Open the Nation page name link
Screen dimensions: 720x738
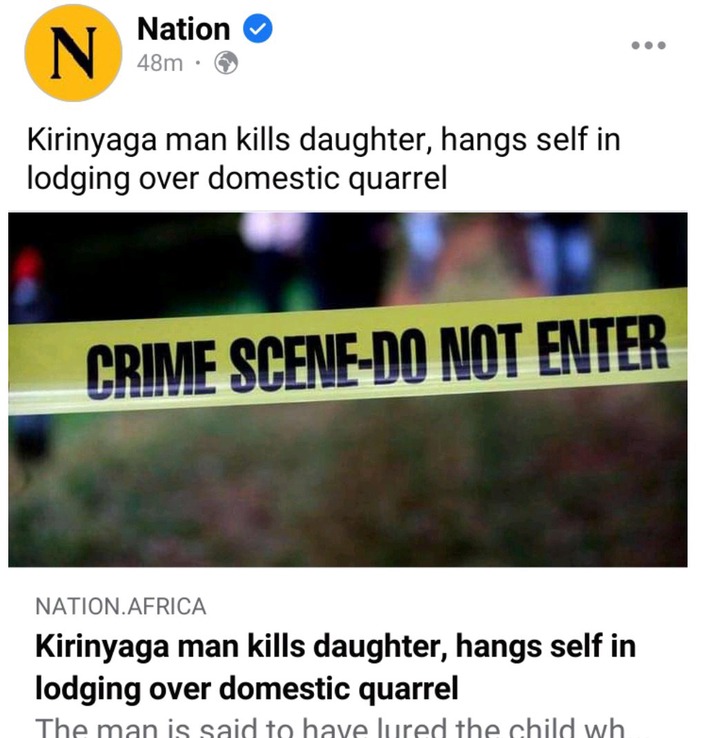click(184, 29)
